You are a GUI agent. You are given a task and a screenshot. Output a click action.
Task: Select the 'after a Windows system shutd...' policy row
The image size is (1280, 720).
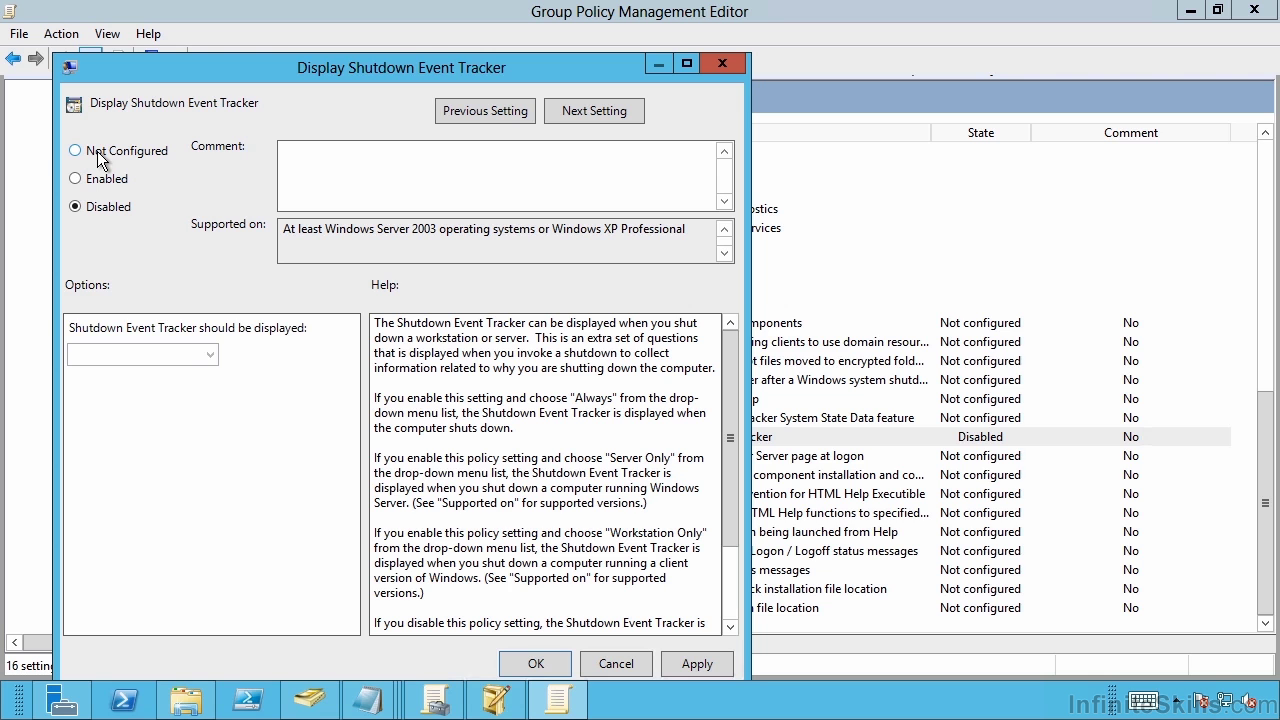click(990, 380)
